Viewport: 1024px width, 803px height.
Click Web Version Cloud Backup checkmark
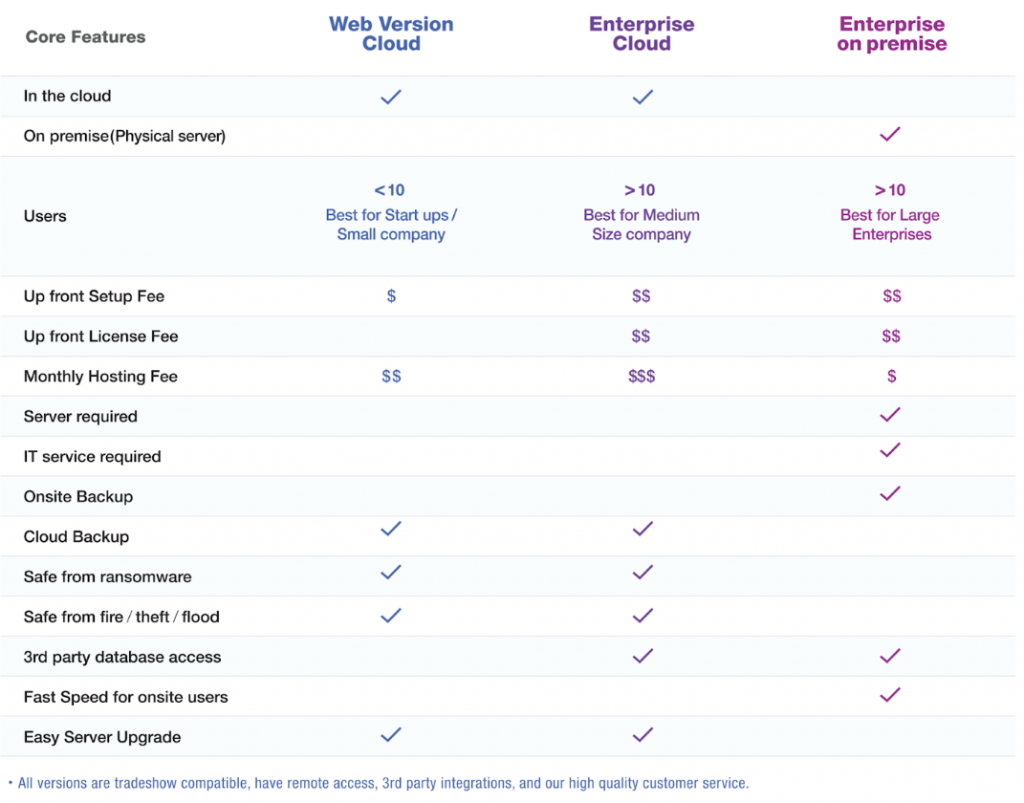(x=391, y=529)
